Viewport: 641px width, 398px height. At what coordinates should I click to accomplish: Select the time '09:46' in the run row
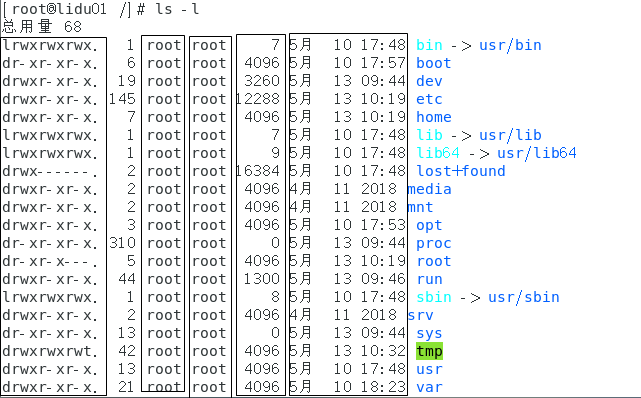click(x=383, y=279)
